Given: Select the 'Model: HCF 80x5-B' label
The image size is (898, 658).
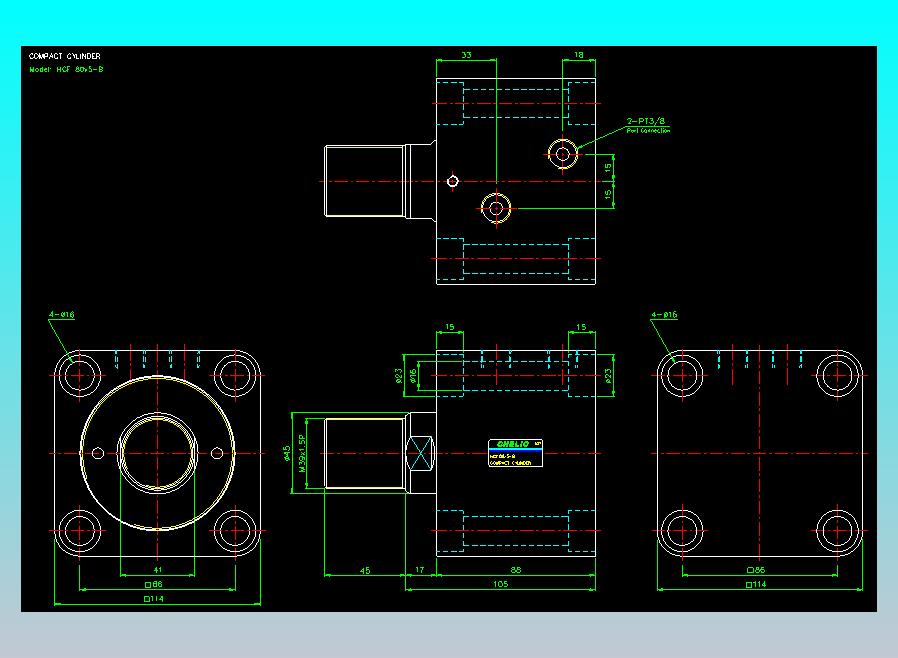Looking at the screenshot, I should 66,69.
